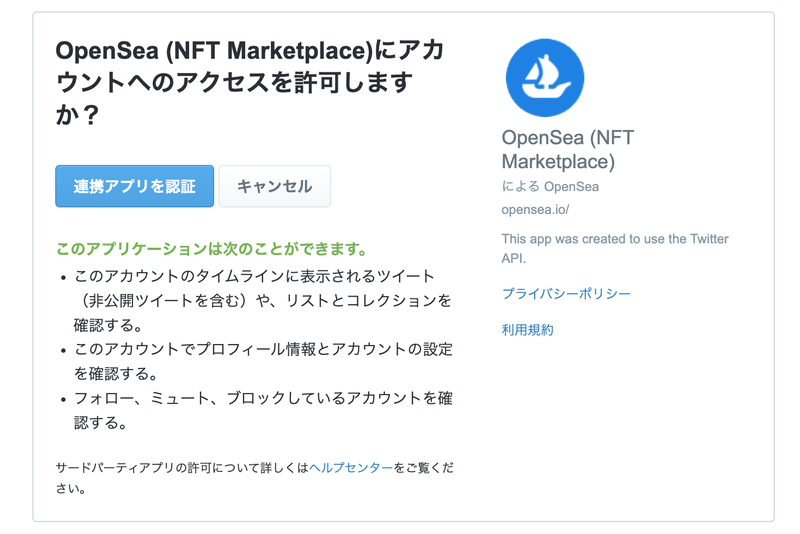Click the による OpenSea developer text
Image resolution: width=800 pixels, height=534 pixels.
(550, 187)
